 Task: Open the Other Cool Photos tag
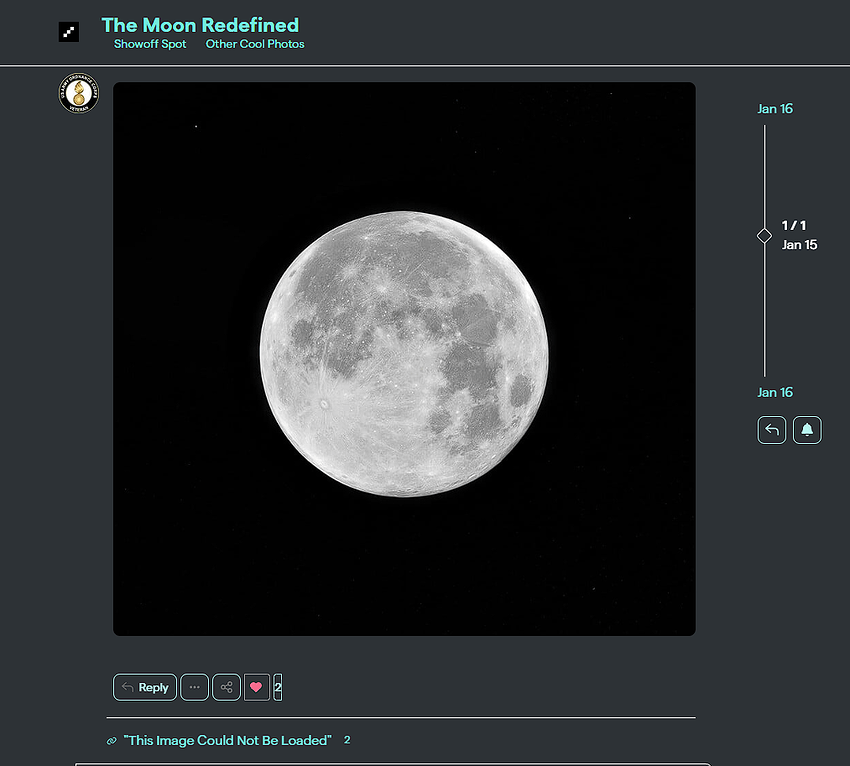[255, 44]
